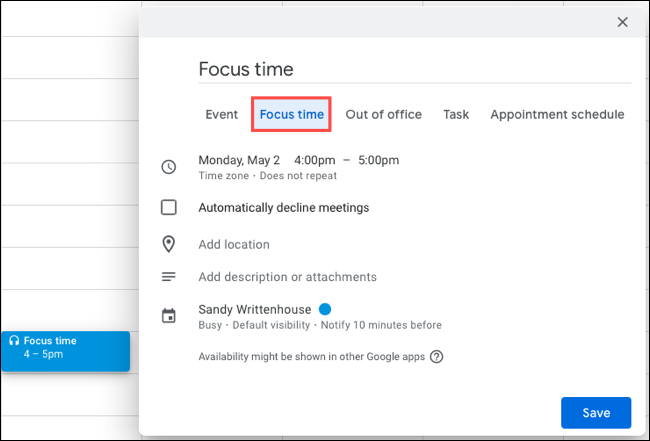Click the headphones icon on the calendar event

[x=14, y=341]
